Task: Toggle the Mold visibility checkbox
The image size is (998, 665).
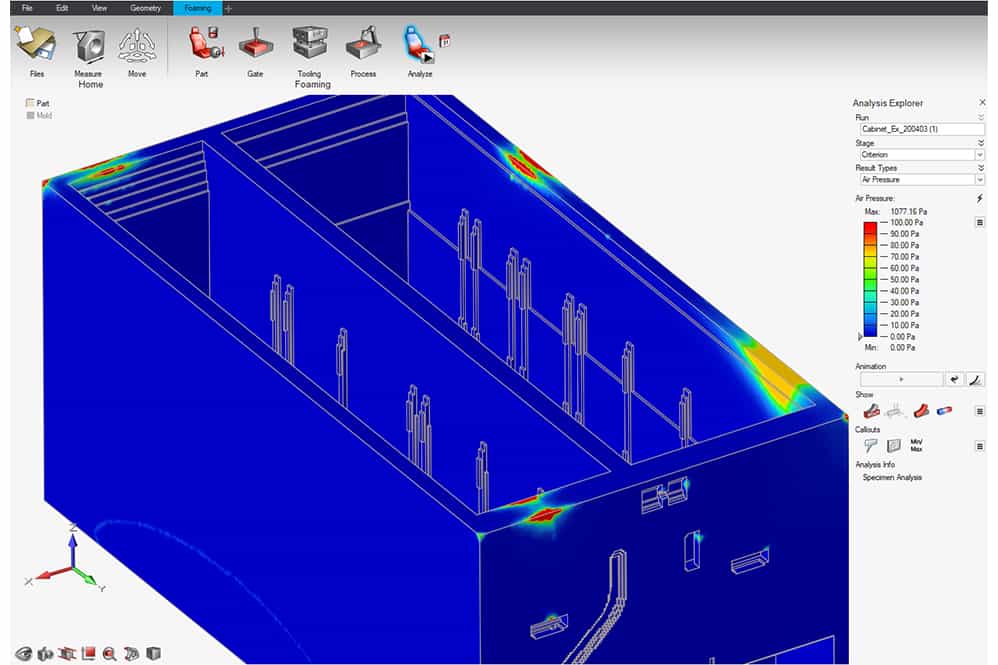Action: click(29, 116)
